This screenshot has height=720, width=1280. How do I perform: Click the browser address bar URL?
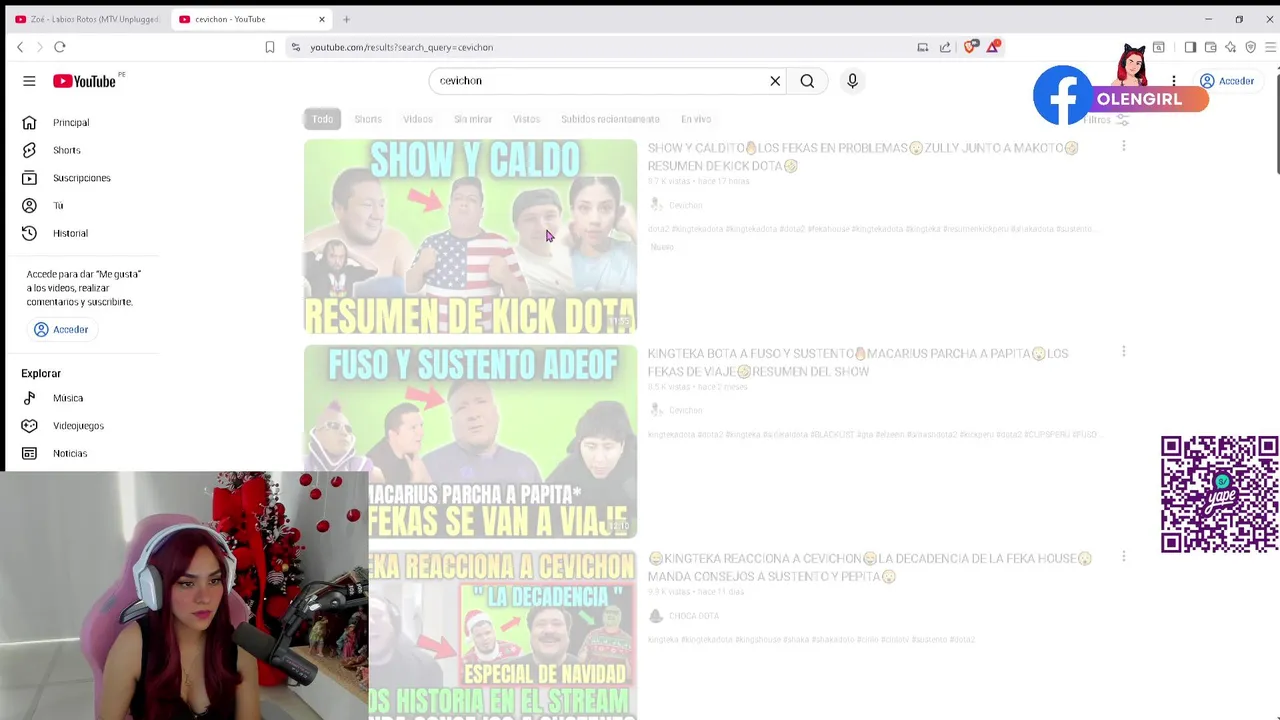pyautogui.click(x=401, y=47)
